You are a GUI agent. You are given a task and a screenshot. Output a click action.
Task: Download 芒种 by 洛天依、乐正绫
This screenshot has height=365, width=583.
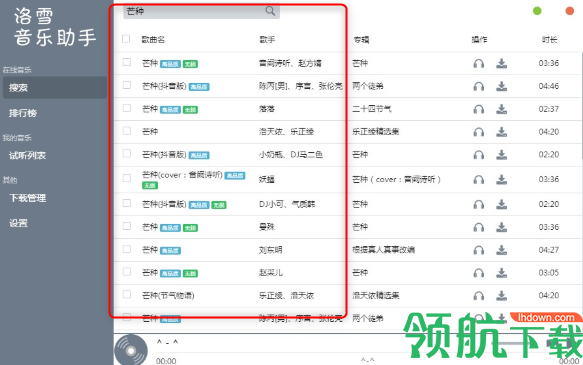[502, 132]
